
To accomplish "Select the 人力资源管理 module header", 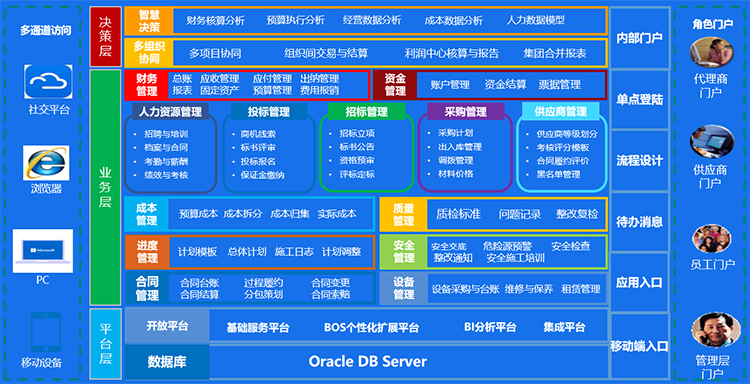I will click(170, 111).
